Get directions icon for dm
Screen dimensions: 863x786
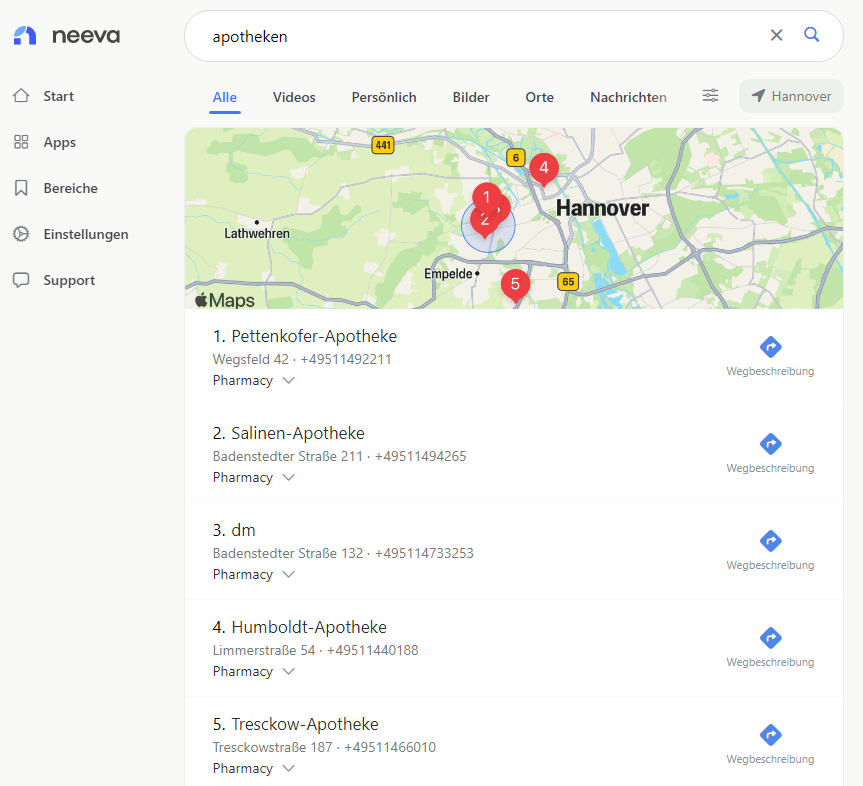click(x=771, y=541)
